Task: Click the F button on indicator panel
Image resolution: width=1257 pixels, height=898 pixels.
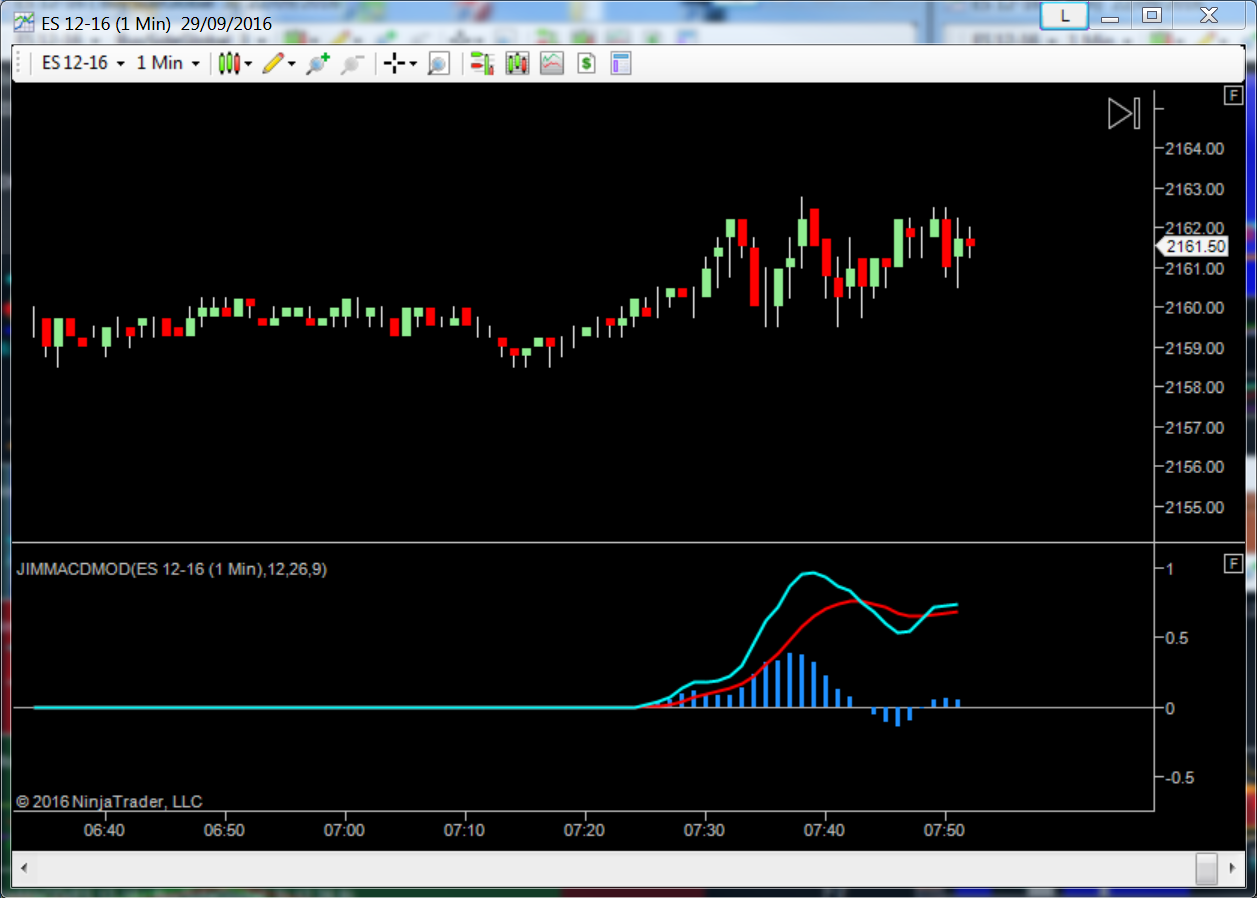Action: click(x=1233, y=563)
